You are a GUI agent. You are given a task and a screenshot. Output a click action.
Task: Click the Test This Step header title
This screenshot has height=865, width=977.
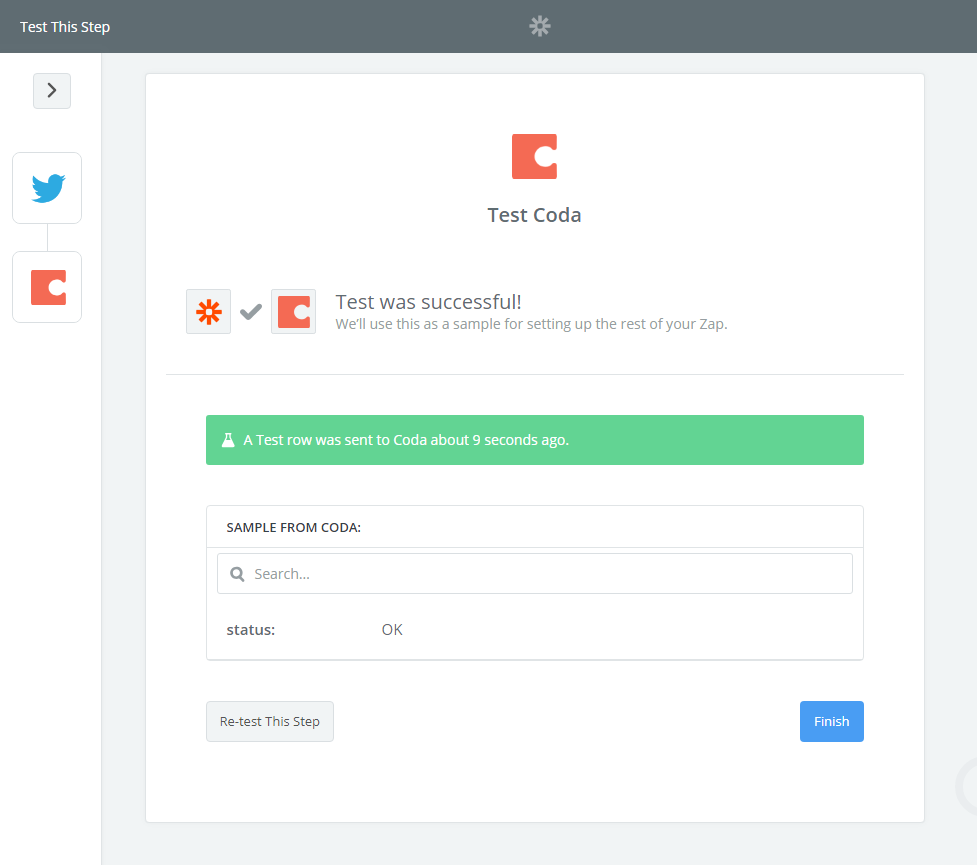pos(65,27)
